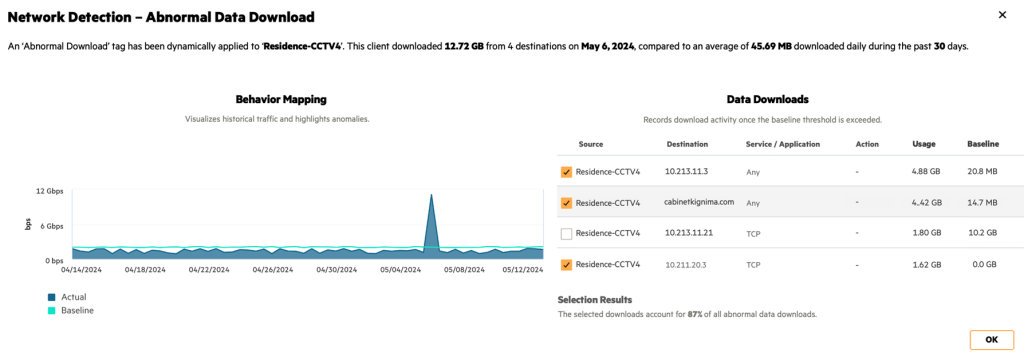This screenshot has height=361, width=1024.
Task: Sort by the Usage column header
Action: coord(923,144)
